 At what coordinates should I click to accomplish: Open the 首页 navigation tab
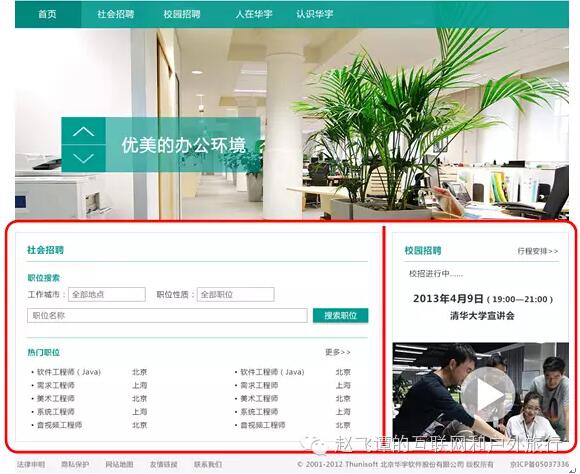[x=48, y=14]
